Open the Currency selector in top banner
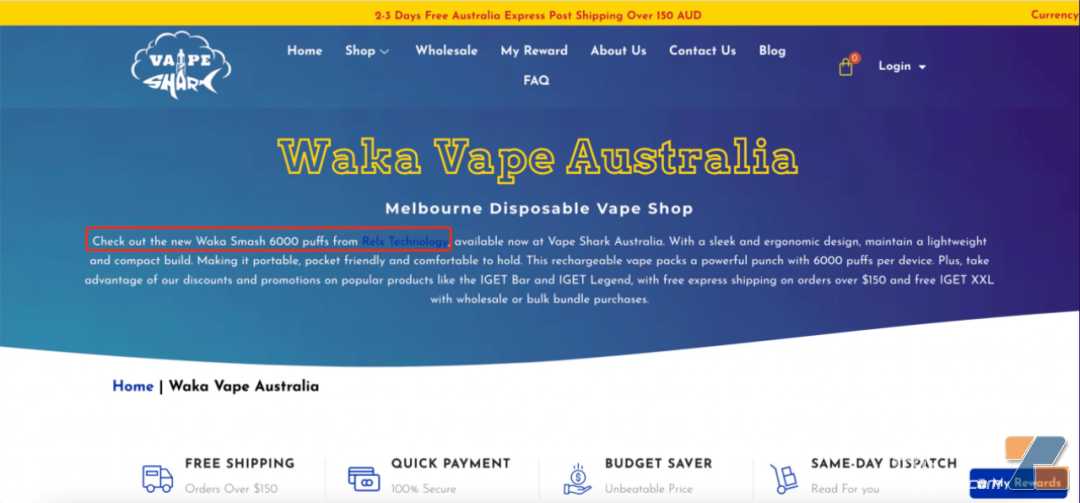 click(1055, 14)
